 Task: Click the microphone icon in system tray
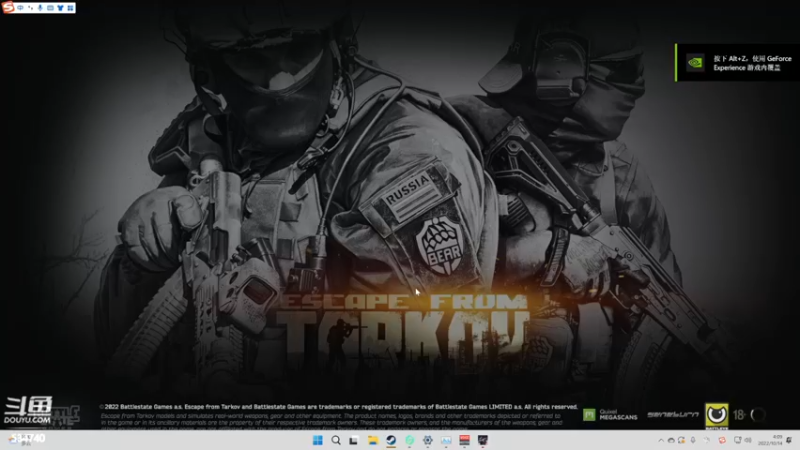coord(693,440)
